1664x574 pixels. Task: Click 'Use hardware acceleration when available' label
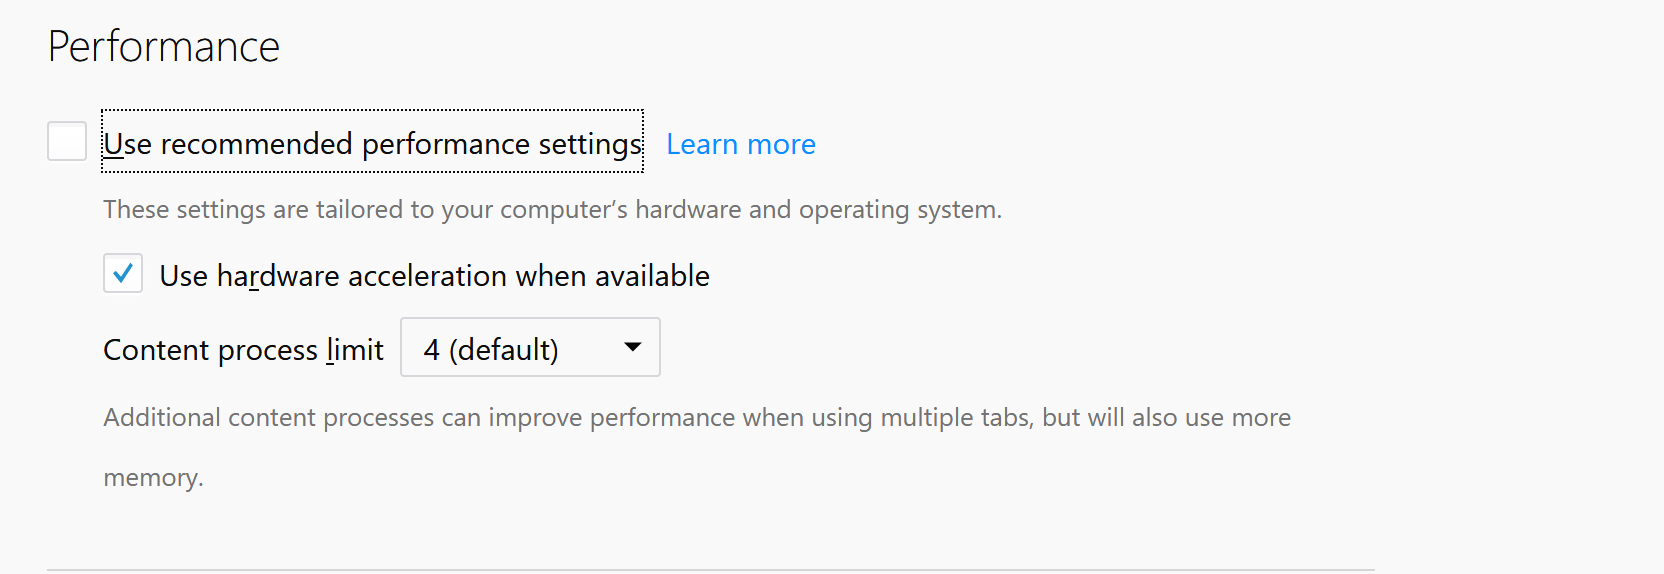434,276
